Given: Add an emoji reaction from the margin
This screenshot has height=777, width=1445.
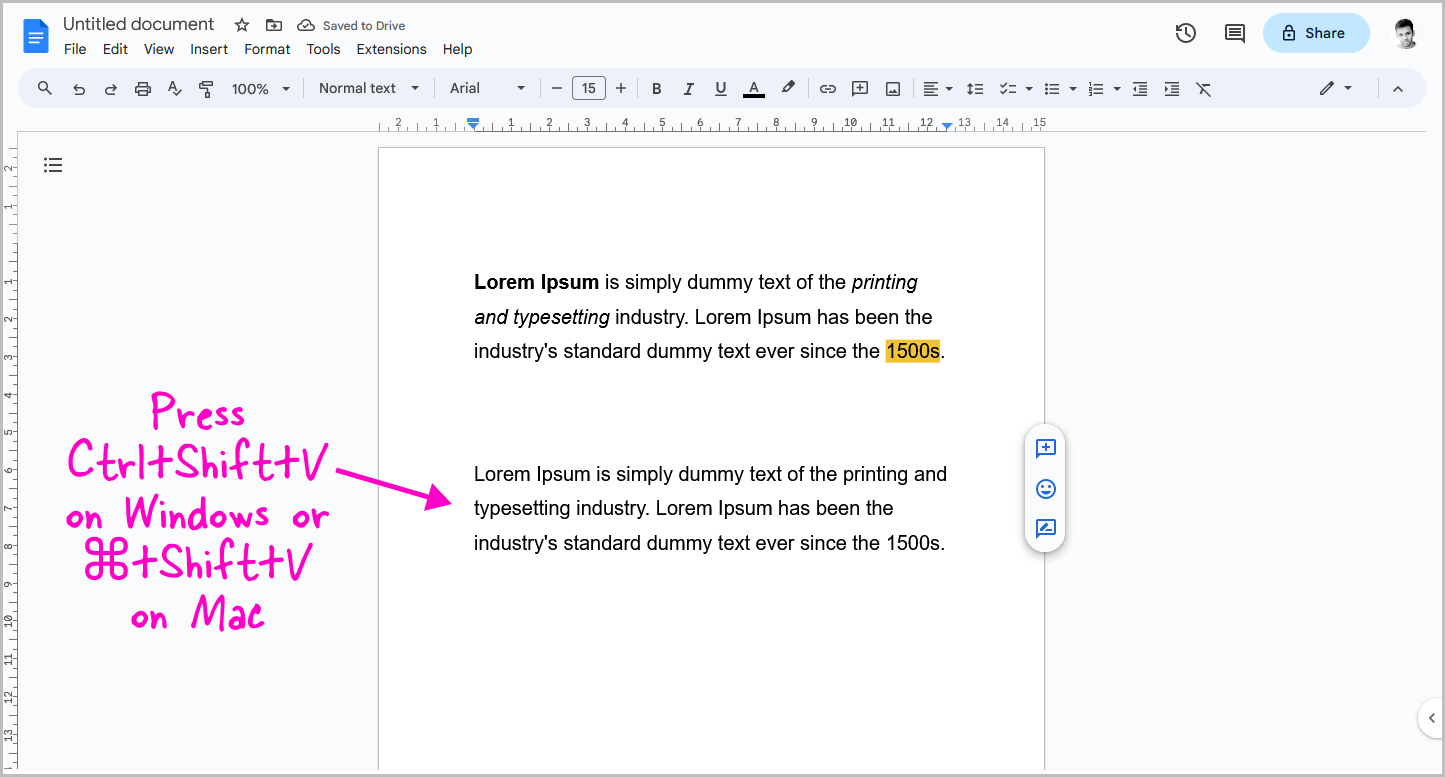Looking at the screenshot, I should tap(1045, 489).
